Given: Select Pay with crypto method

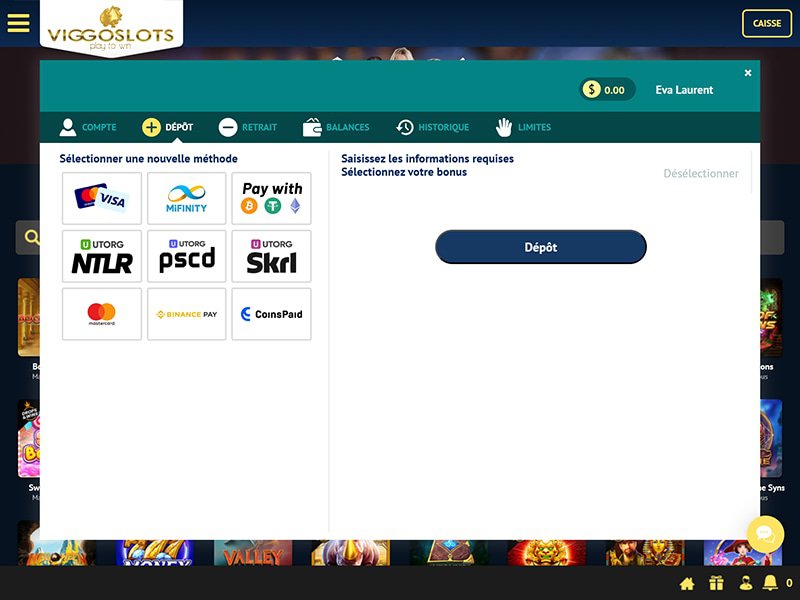Looking at the screenshot, I should click(x=271, y=198).
